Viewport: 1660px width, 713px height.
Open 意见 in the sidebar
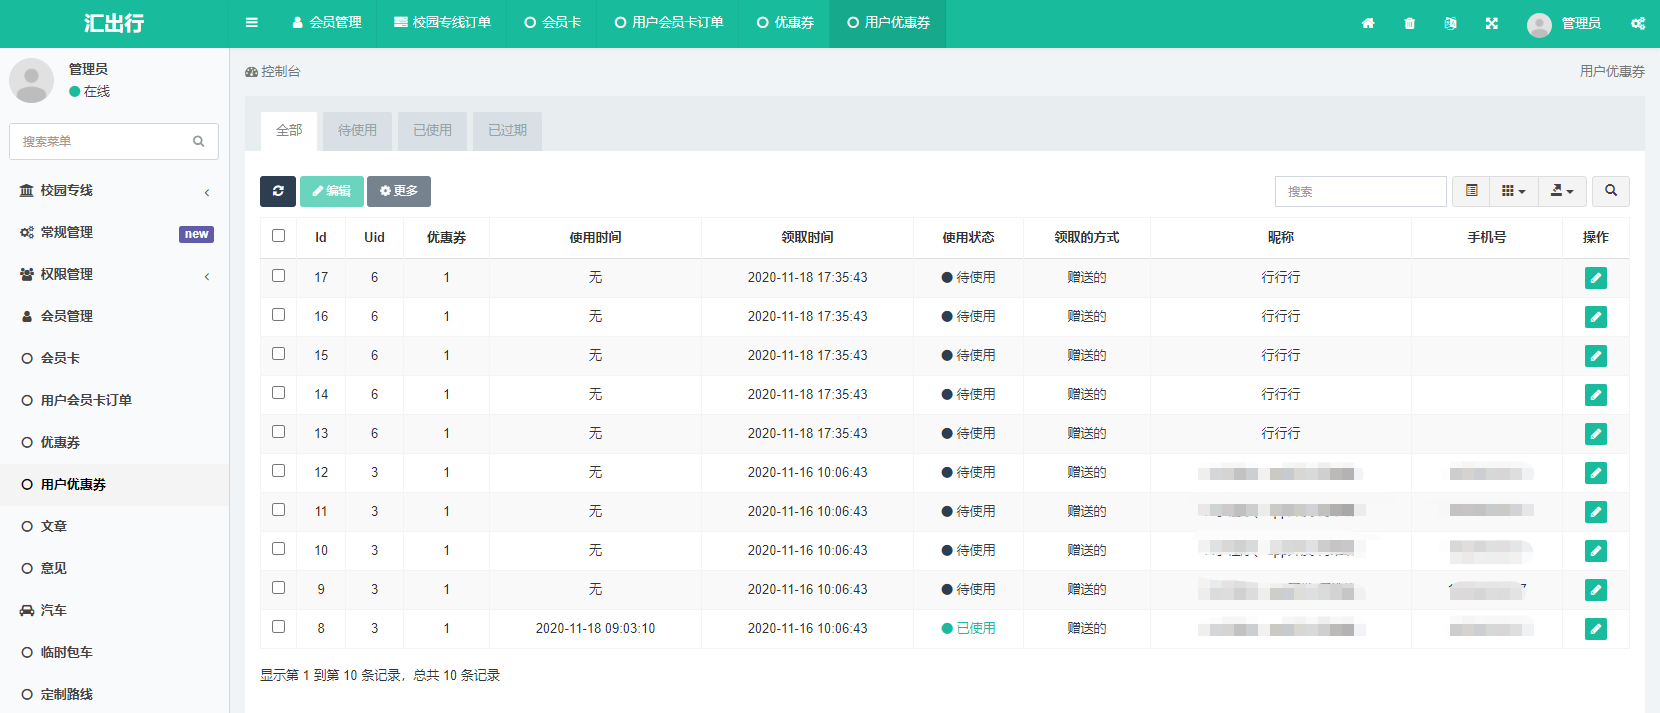[115, 568]
